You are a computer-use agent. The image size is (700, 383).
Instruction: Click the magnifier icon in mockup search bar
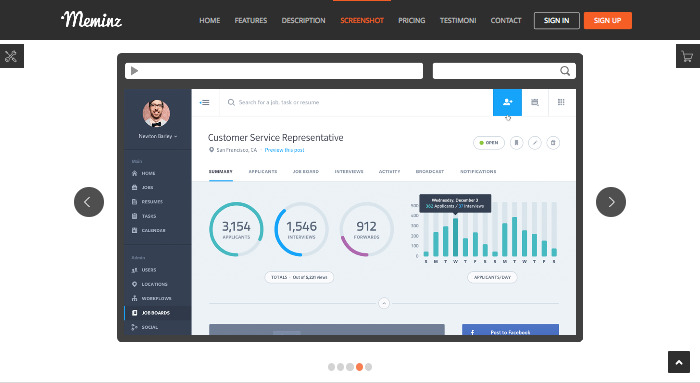point(565,71)
